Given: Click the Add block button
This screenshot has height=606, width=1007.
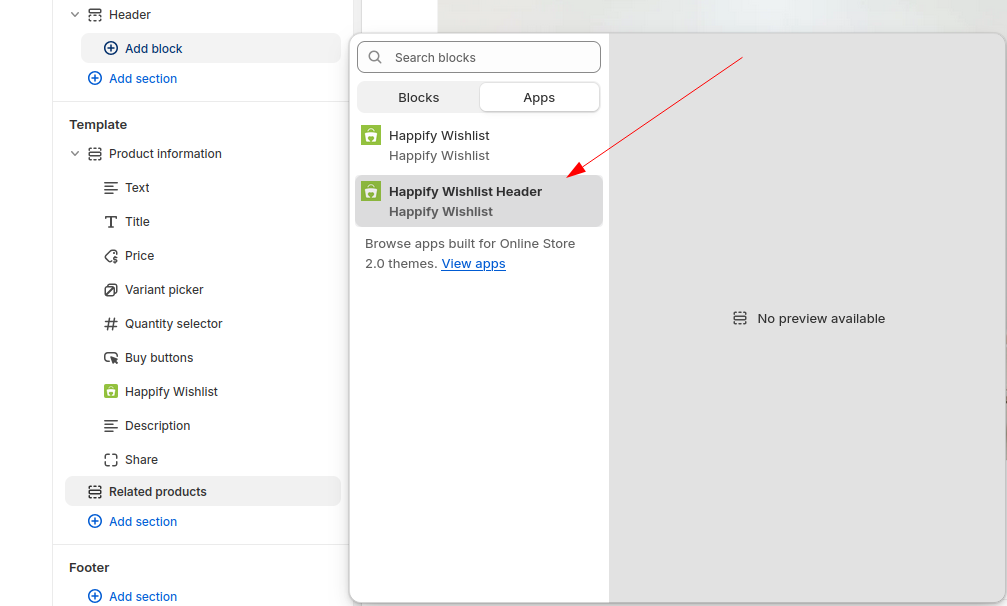Looking at the screenshot, I should coord(211,48).
